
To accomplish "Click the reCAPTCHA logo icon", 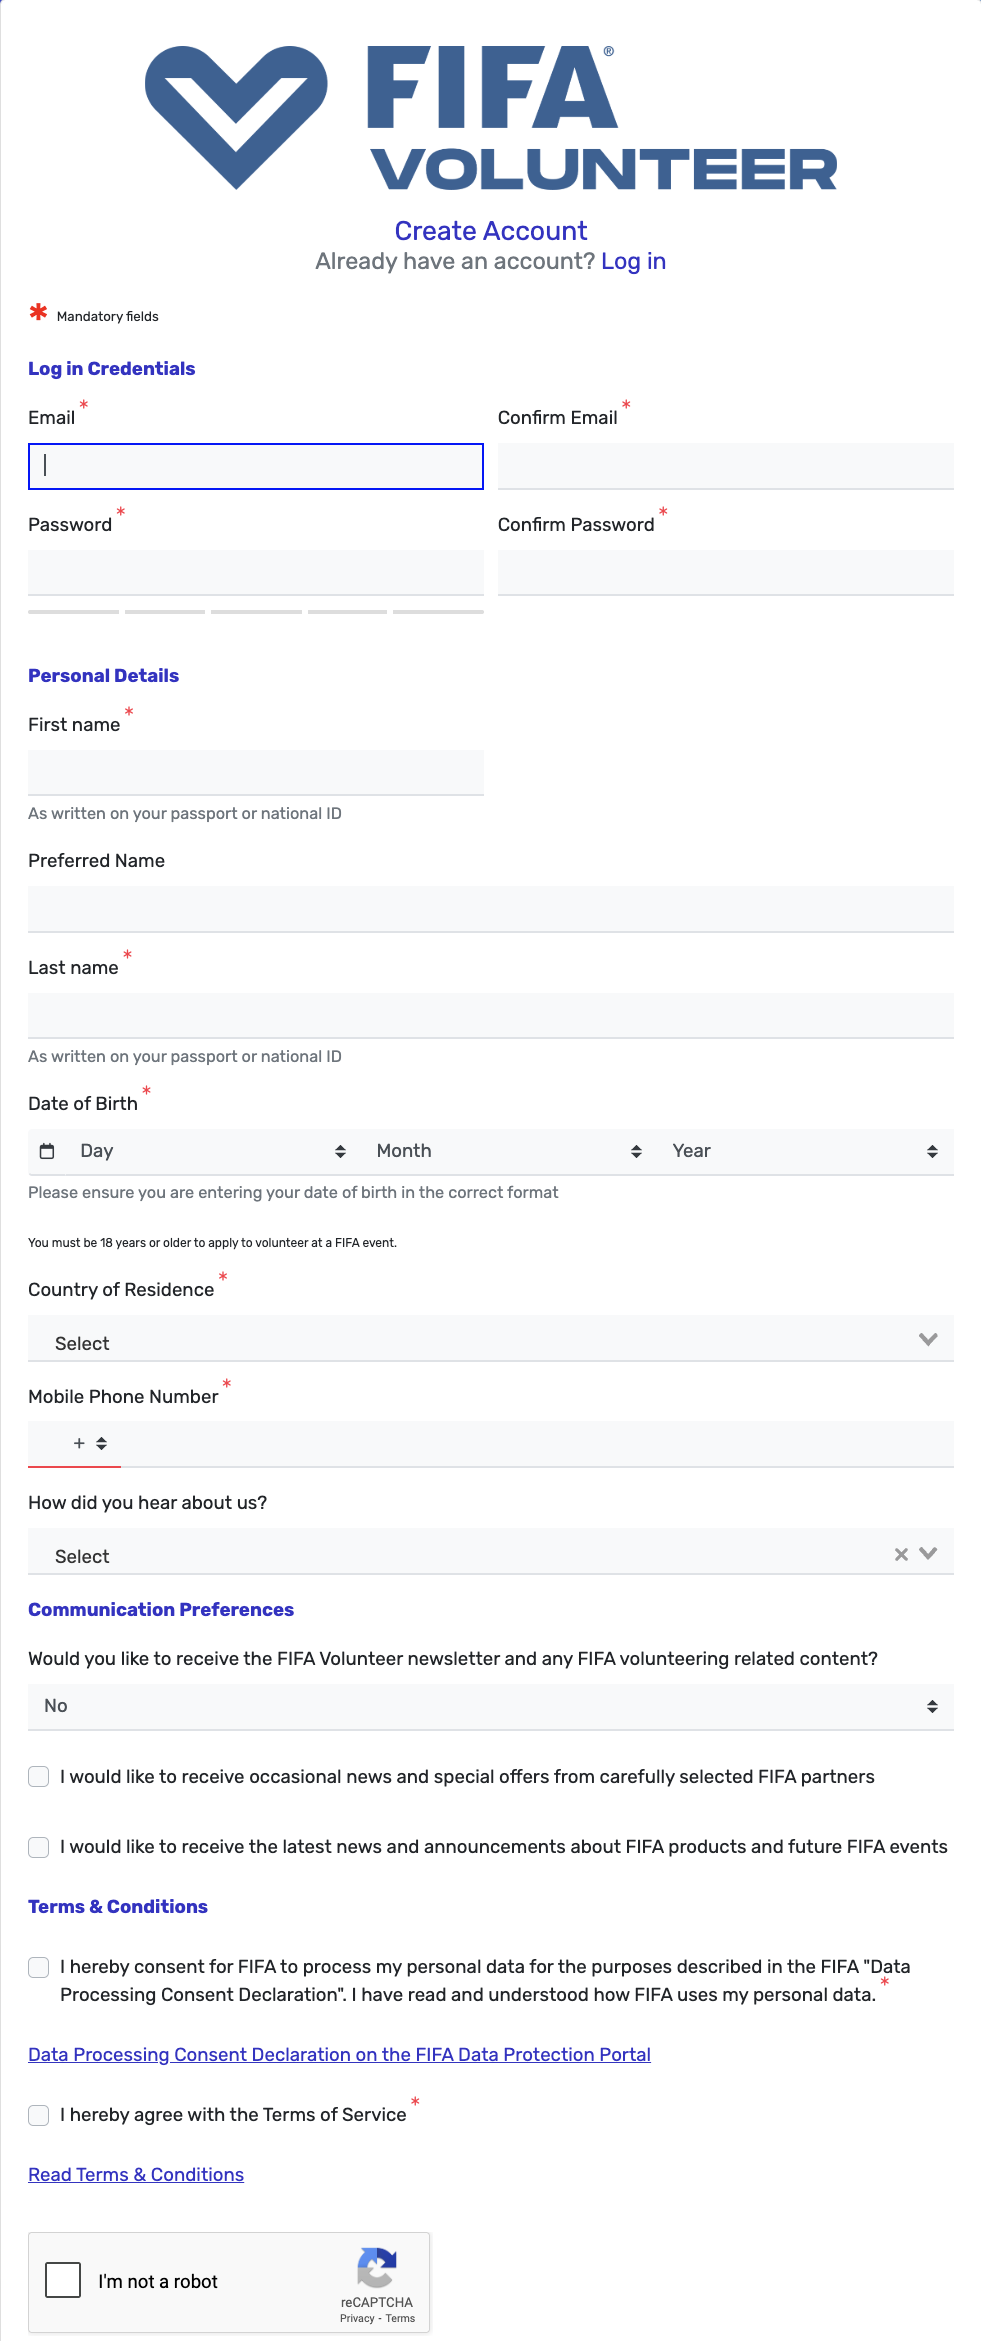I will coord(377,2267).
